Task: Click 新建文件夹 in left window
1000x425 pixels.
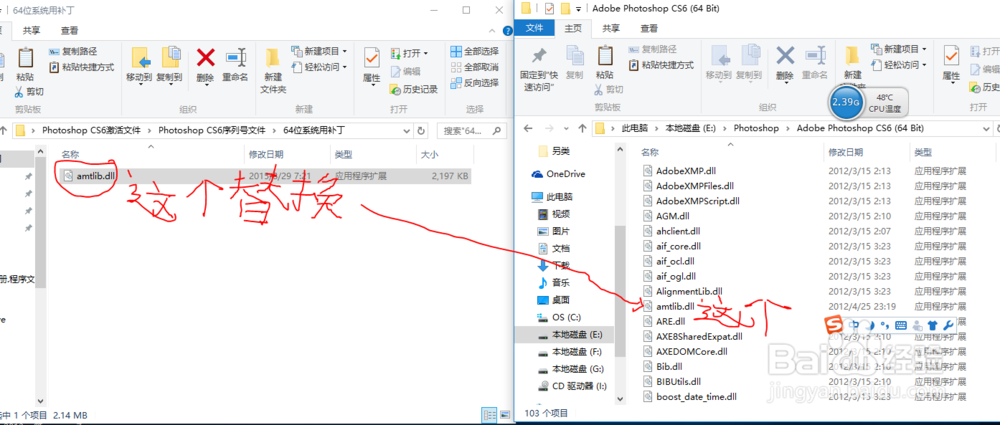Action: [x=273, y=70]
